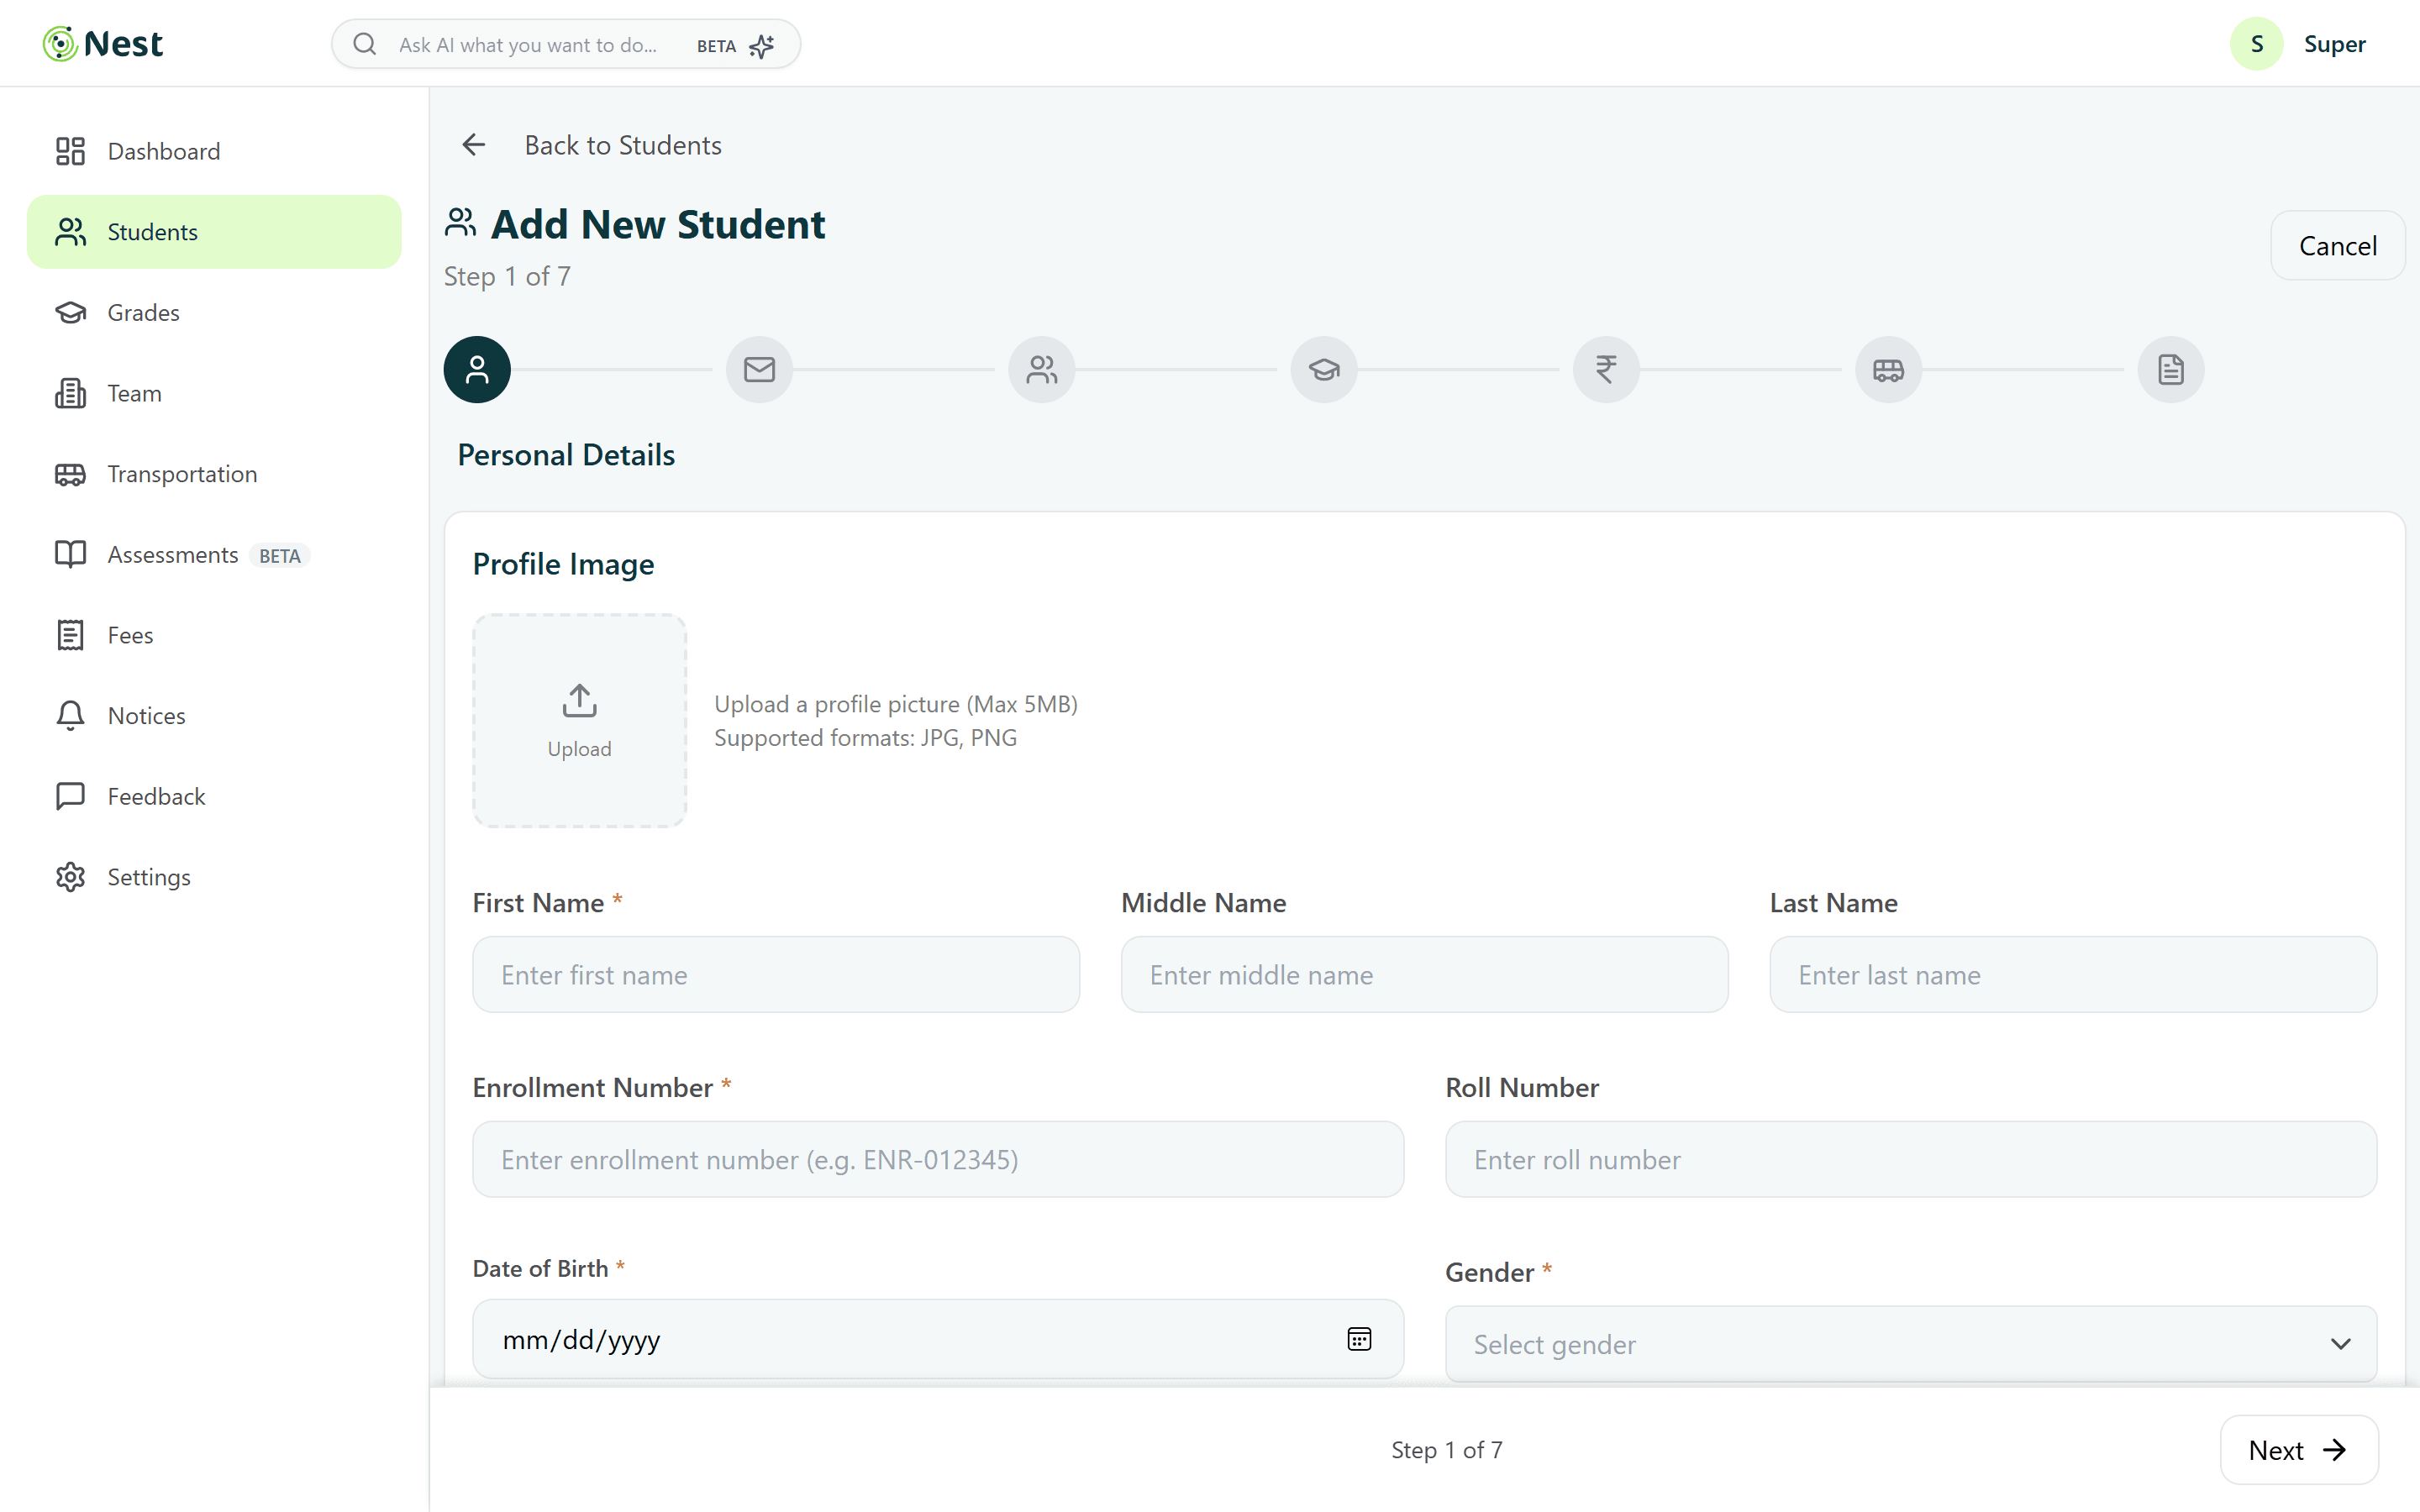The height and width of the screenshot is (1512, 2420).
Task: Click the Fees receipt icon
Action: [x=70, y=635]
